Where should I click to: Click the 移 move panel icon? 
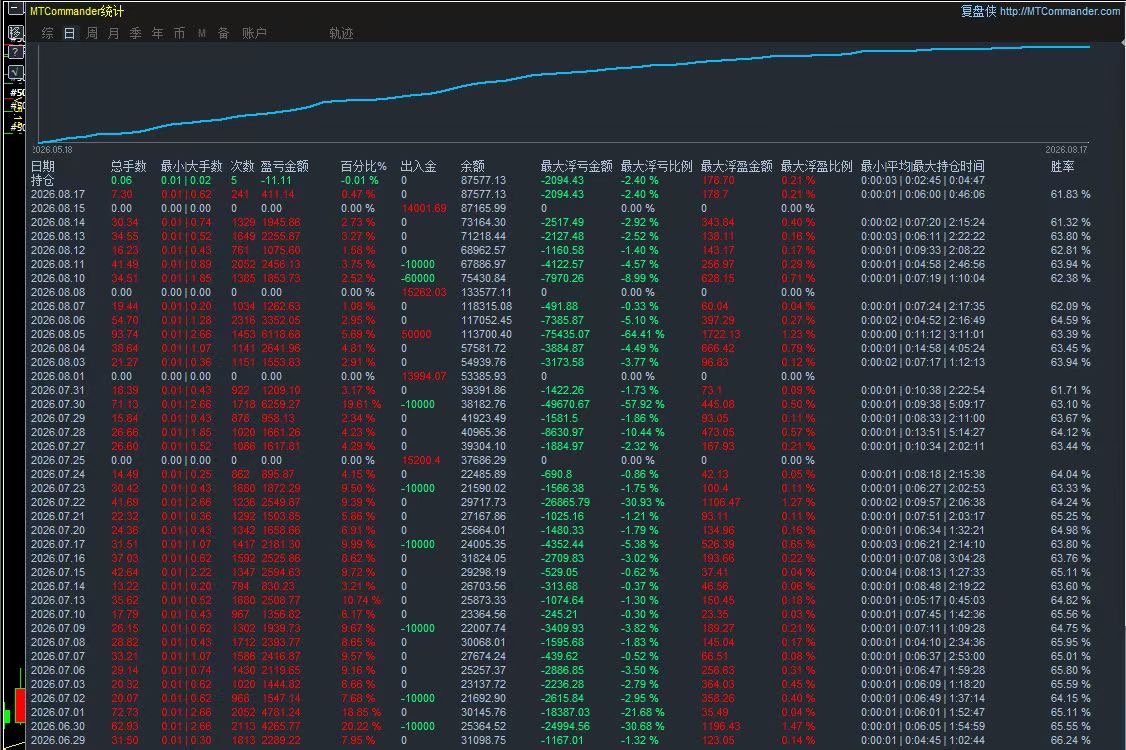15,33
